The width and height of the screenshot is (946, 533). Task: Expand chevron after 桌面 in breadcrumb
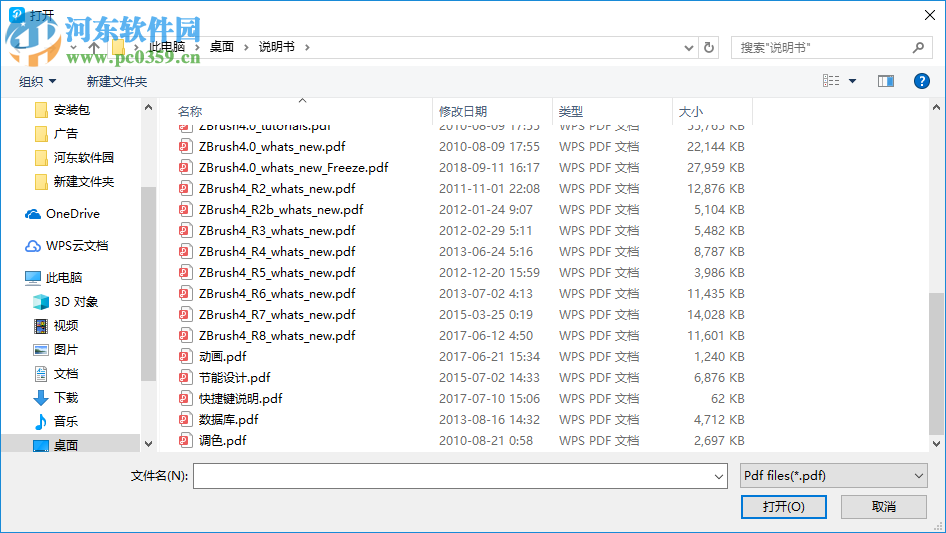[x=246, y=47]
